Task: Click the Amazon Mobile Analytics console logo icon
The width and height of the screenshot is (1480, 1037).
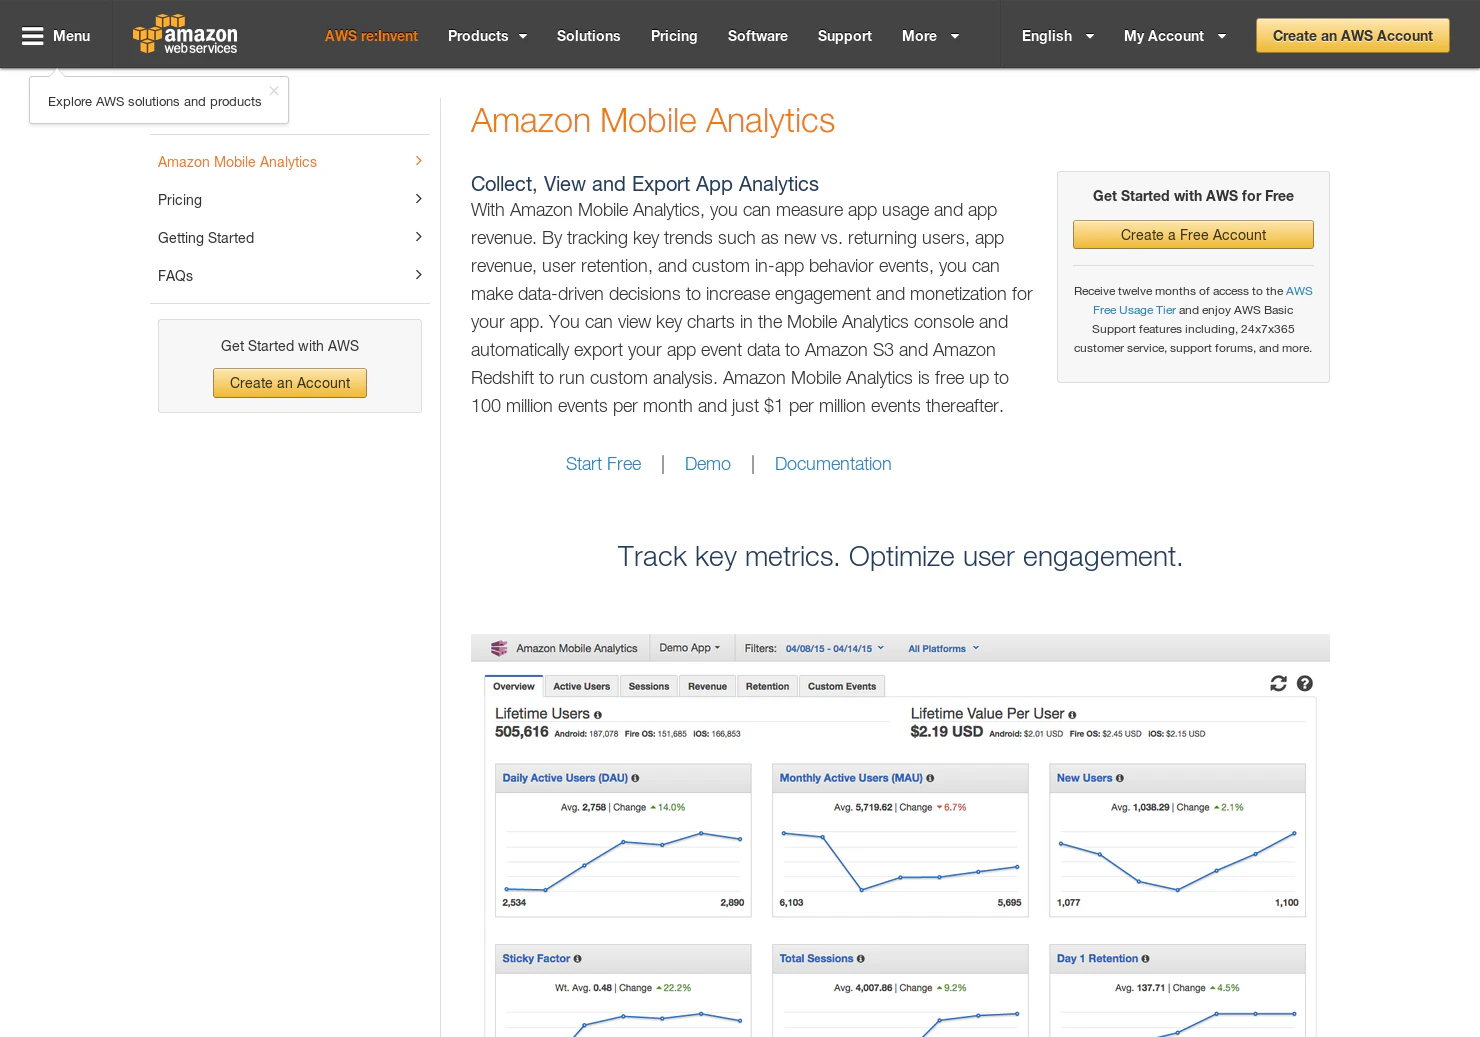Action: pos(499,648)
